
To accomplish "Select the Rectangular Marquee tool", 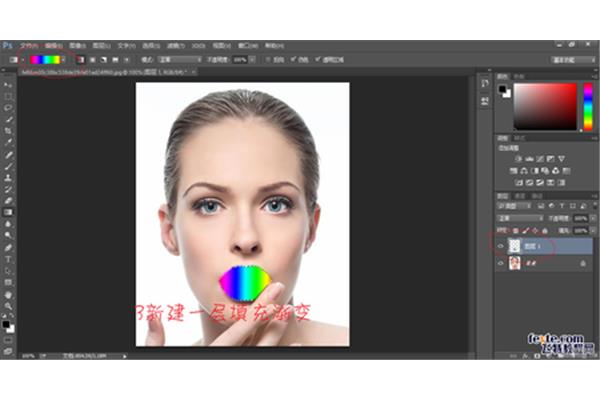I will click(8, 96).
